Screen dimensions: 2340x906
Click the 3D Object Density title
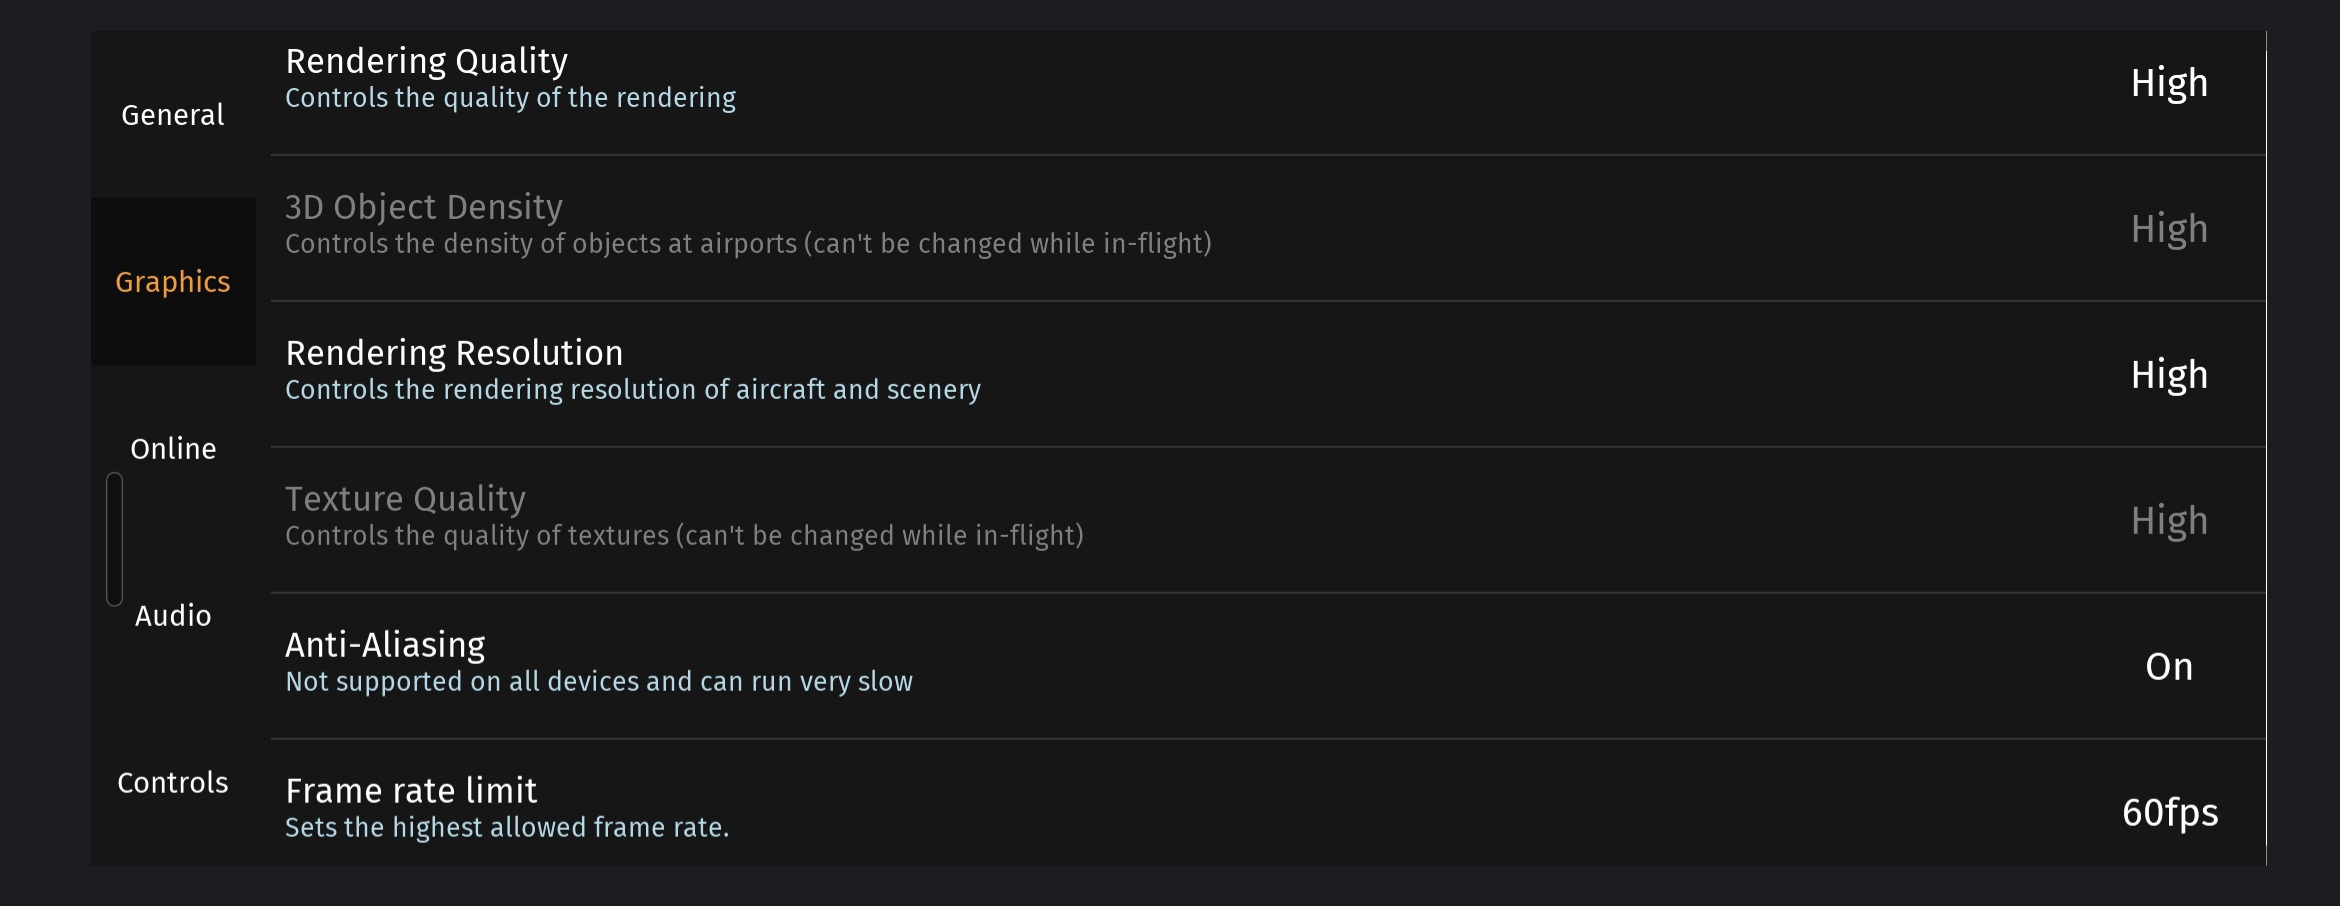[x=424, y=207]
